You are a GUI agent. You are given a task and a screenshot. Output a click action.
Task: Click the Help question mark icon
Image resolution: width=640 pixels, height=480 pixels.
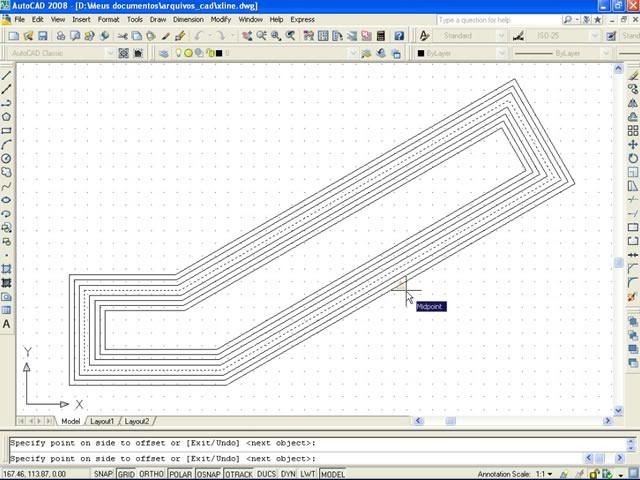(x=399, y=36)
